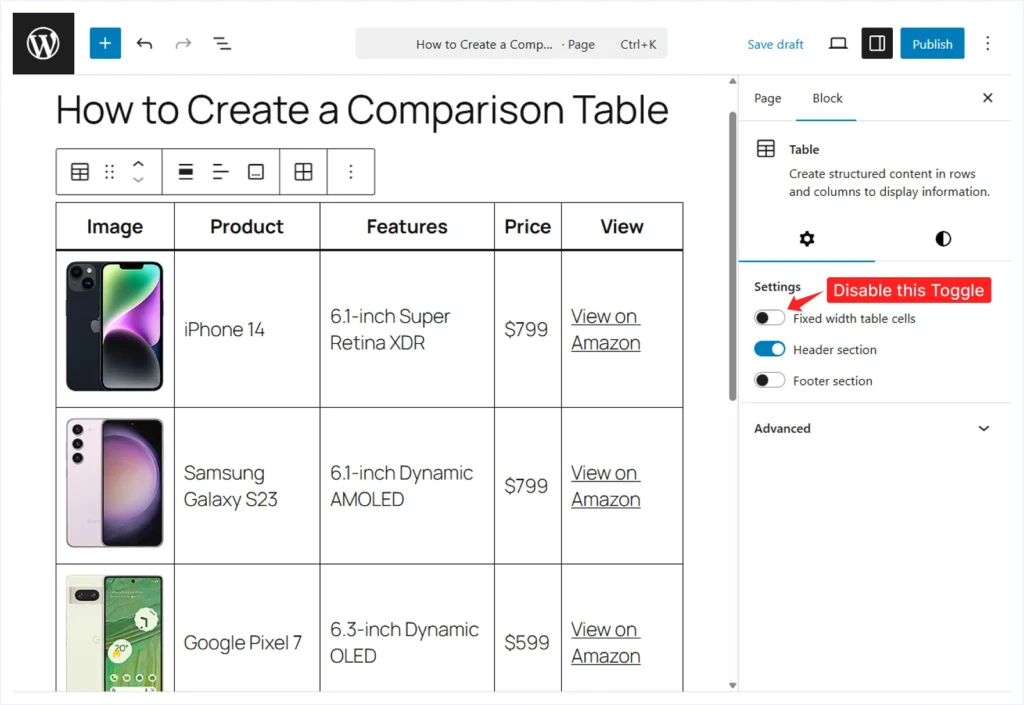1024x705 pixels.
Task: Click the editor vertical scrollbar thumb
Action: pyautogui.click(x=733, y=256)
